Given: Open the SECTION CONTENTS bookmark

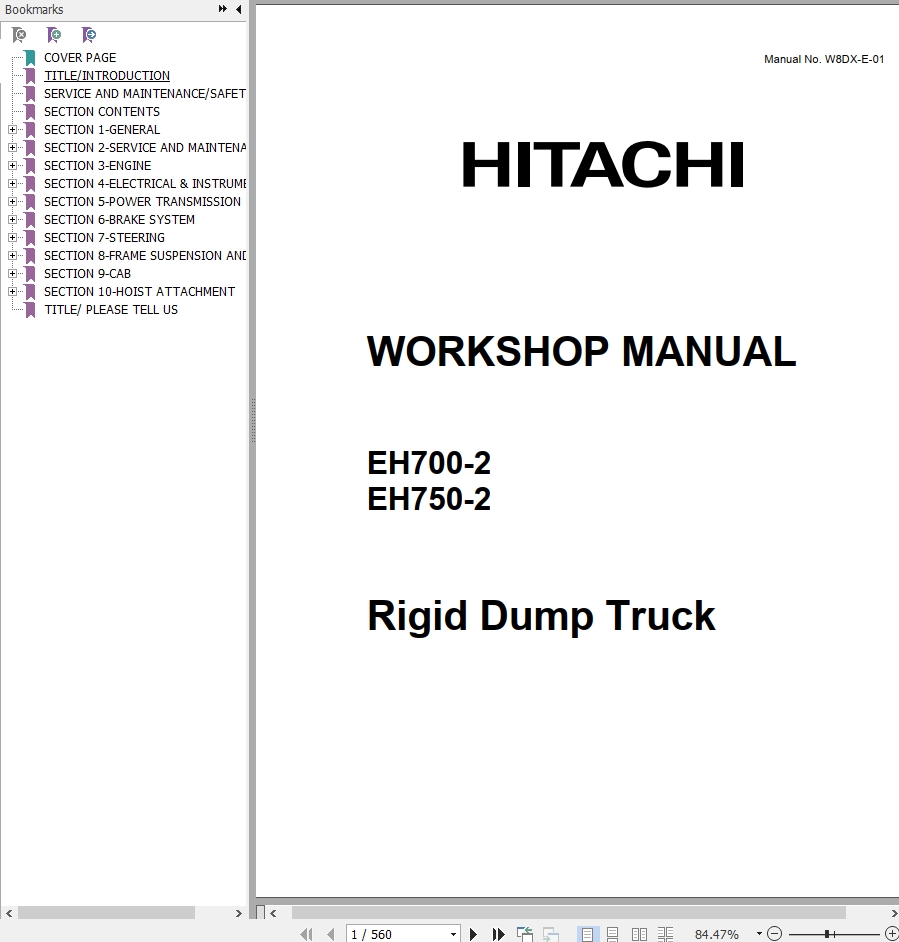Looking at the screenshot, I should pos(102,112).
